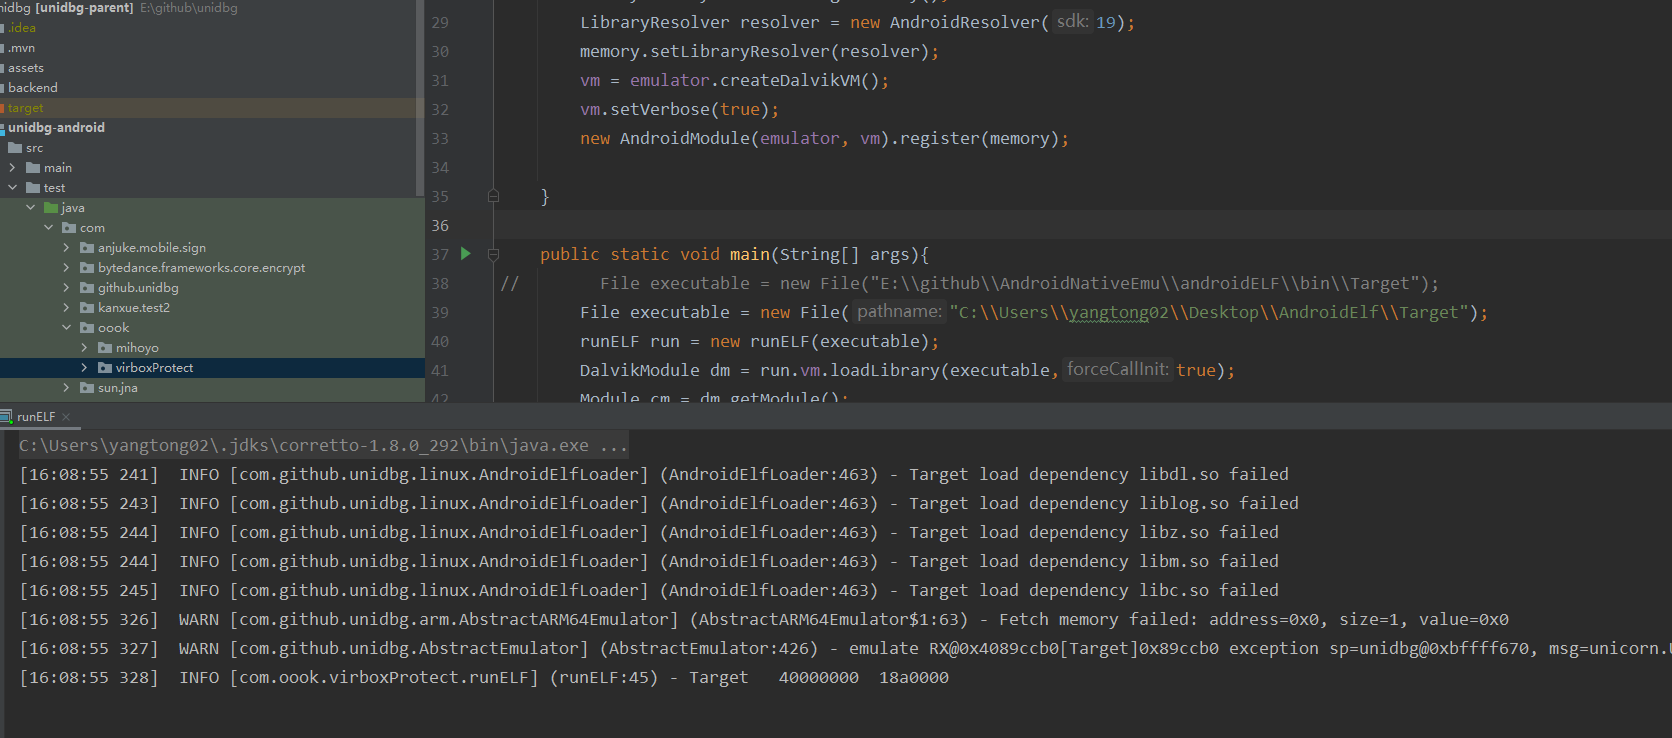Click the test folder icon

click(x=33, y=188)
